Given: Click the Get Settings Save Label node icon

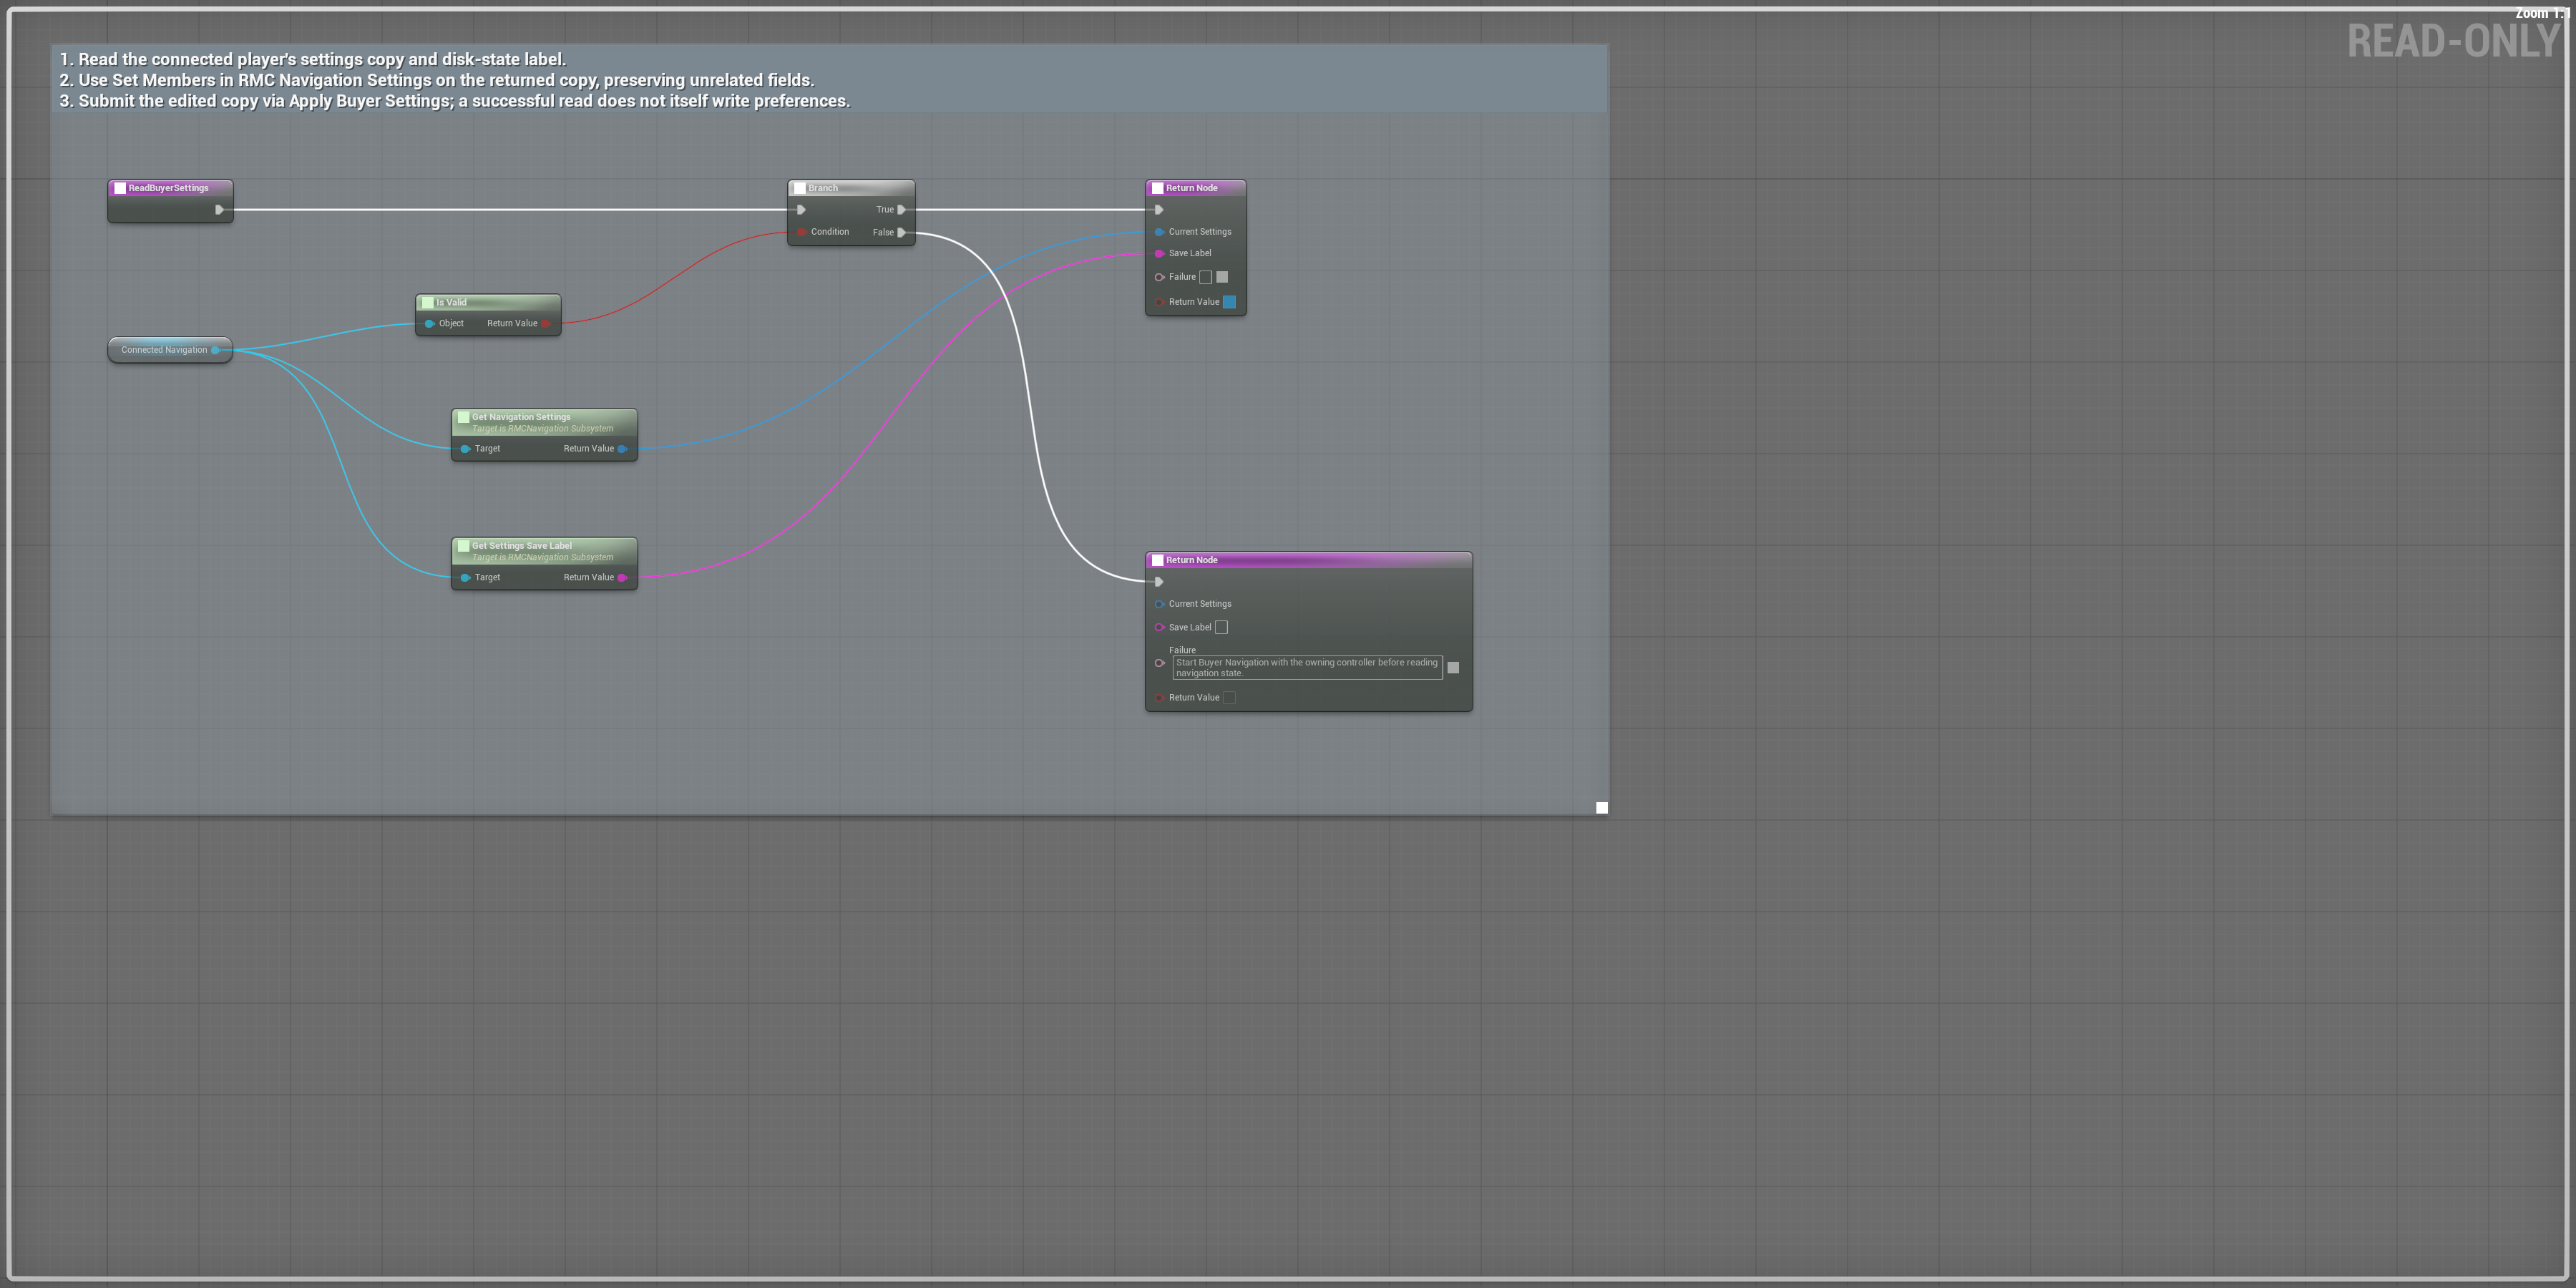Looking at the screenshot, I should tap(464, 547).
